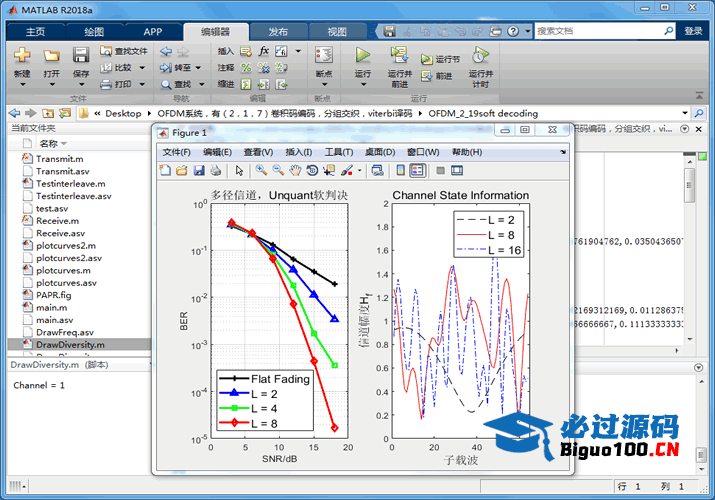The image size is (715, 500).
Task: Switch to the 发布 (Publish) tab
Action: pyautogui.click(x=278, y=32)
